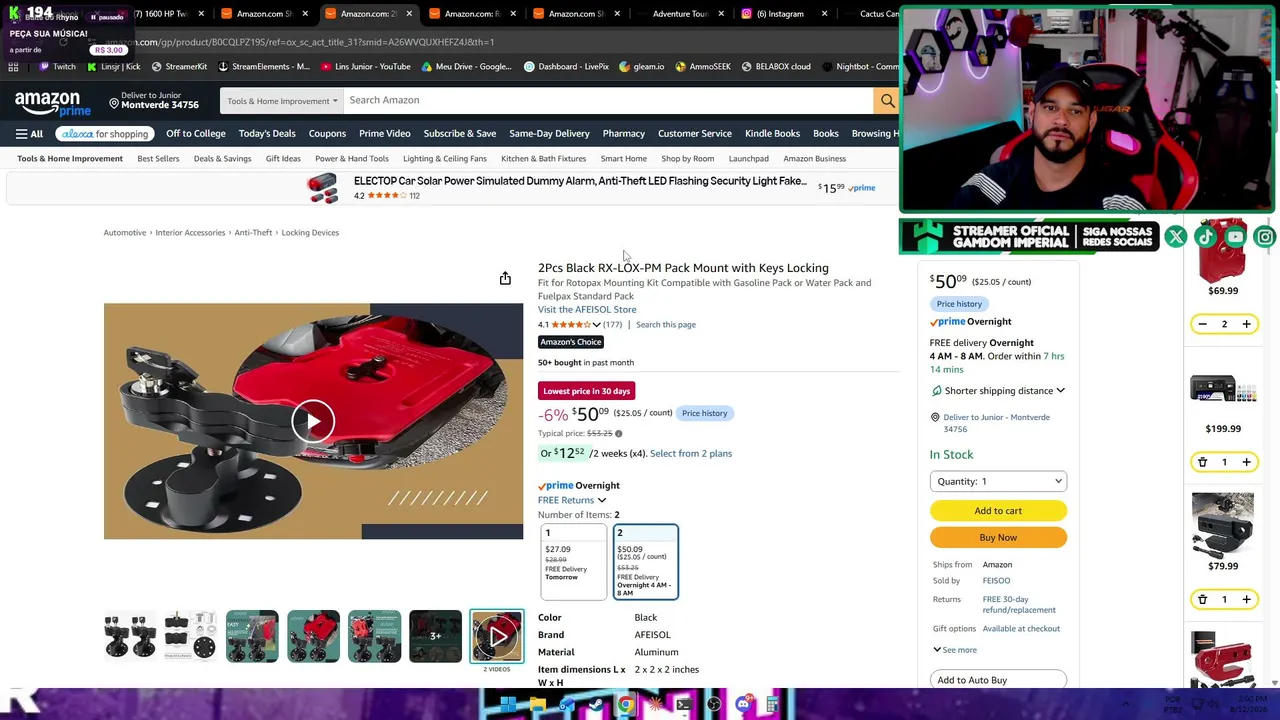The image size is (1280, 720).
Task: Click the info icon next to Typical price
Action: tap(618, 434)
